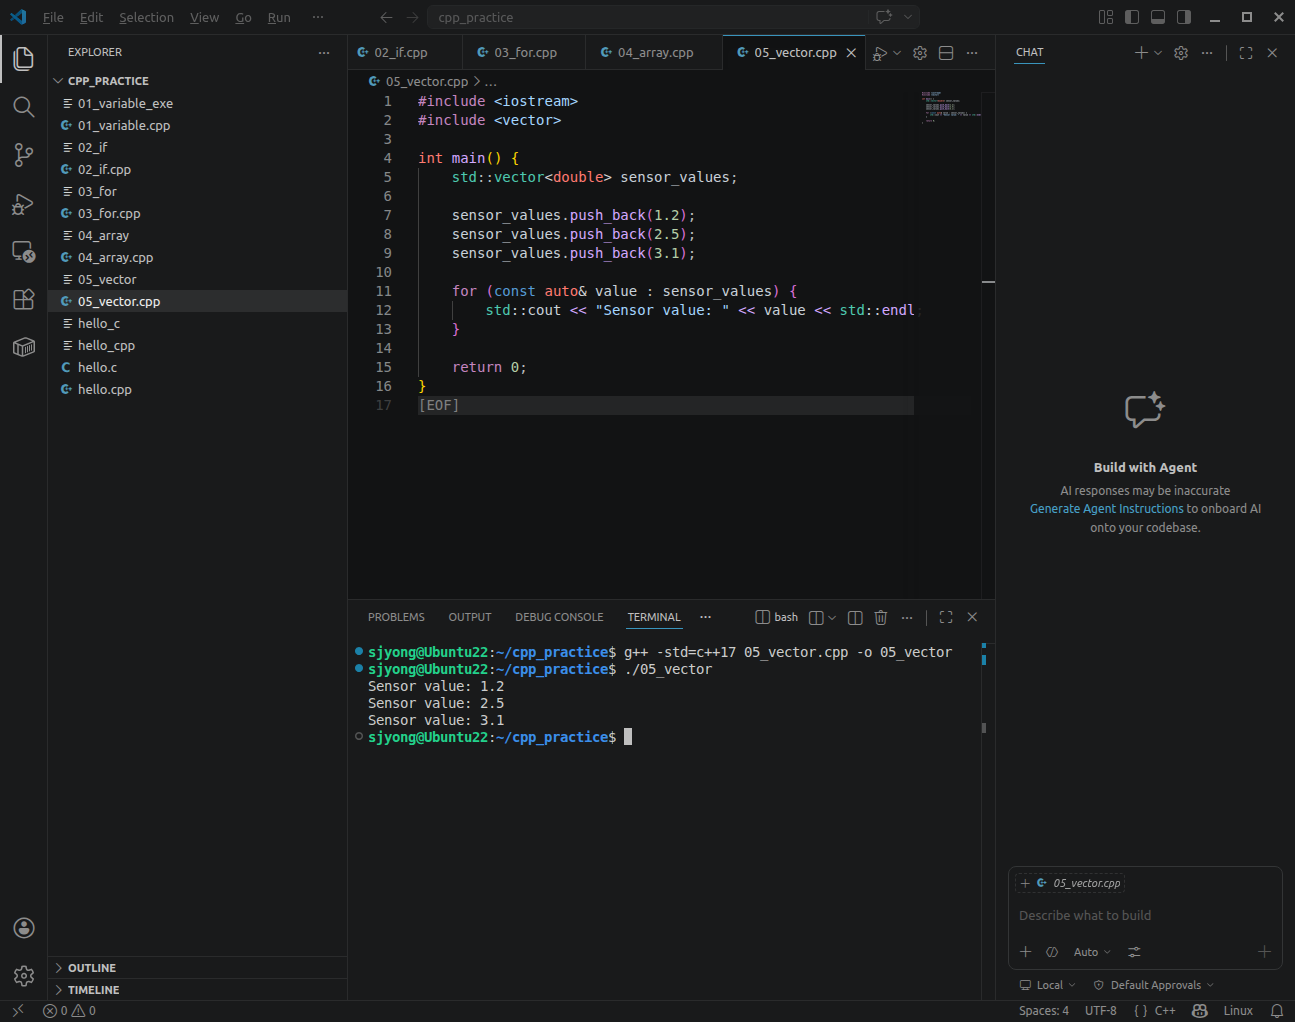1295x1022 pixels.
Task: Open the File menu
Action: coord(53,17)
